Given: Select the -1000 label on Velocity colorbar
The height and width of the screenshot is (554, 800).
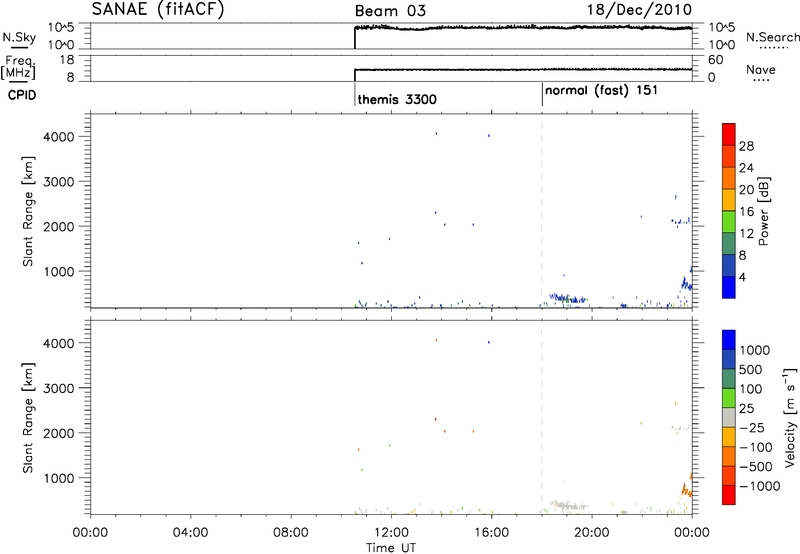Looking at the screenshot, I should 759,486.
